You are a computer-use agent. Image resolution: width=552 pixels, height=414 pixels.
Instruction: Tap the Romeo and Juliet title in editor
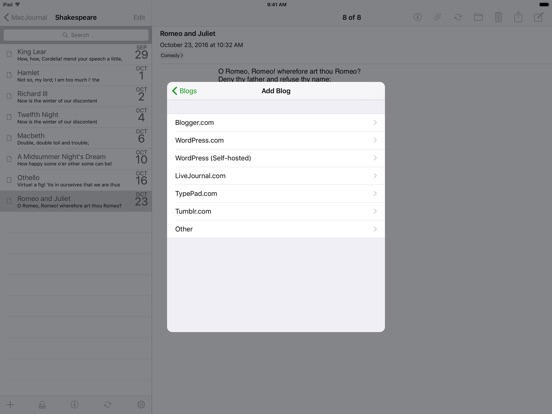188,33
